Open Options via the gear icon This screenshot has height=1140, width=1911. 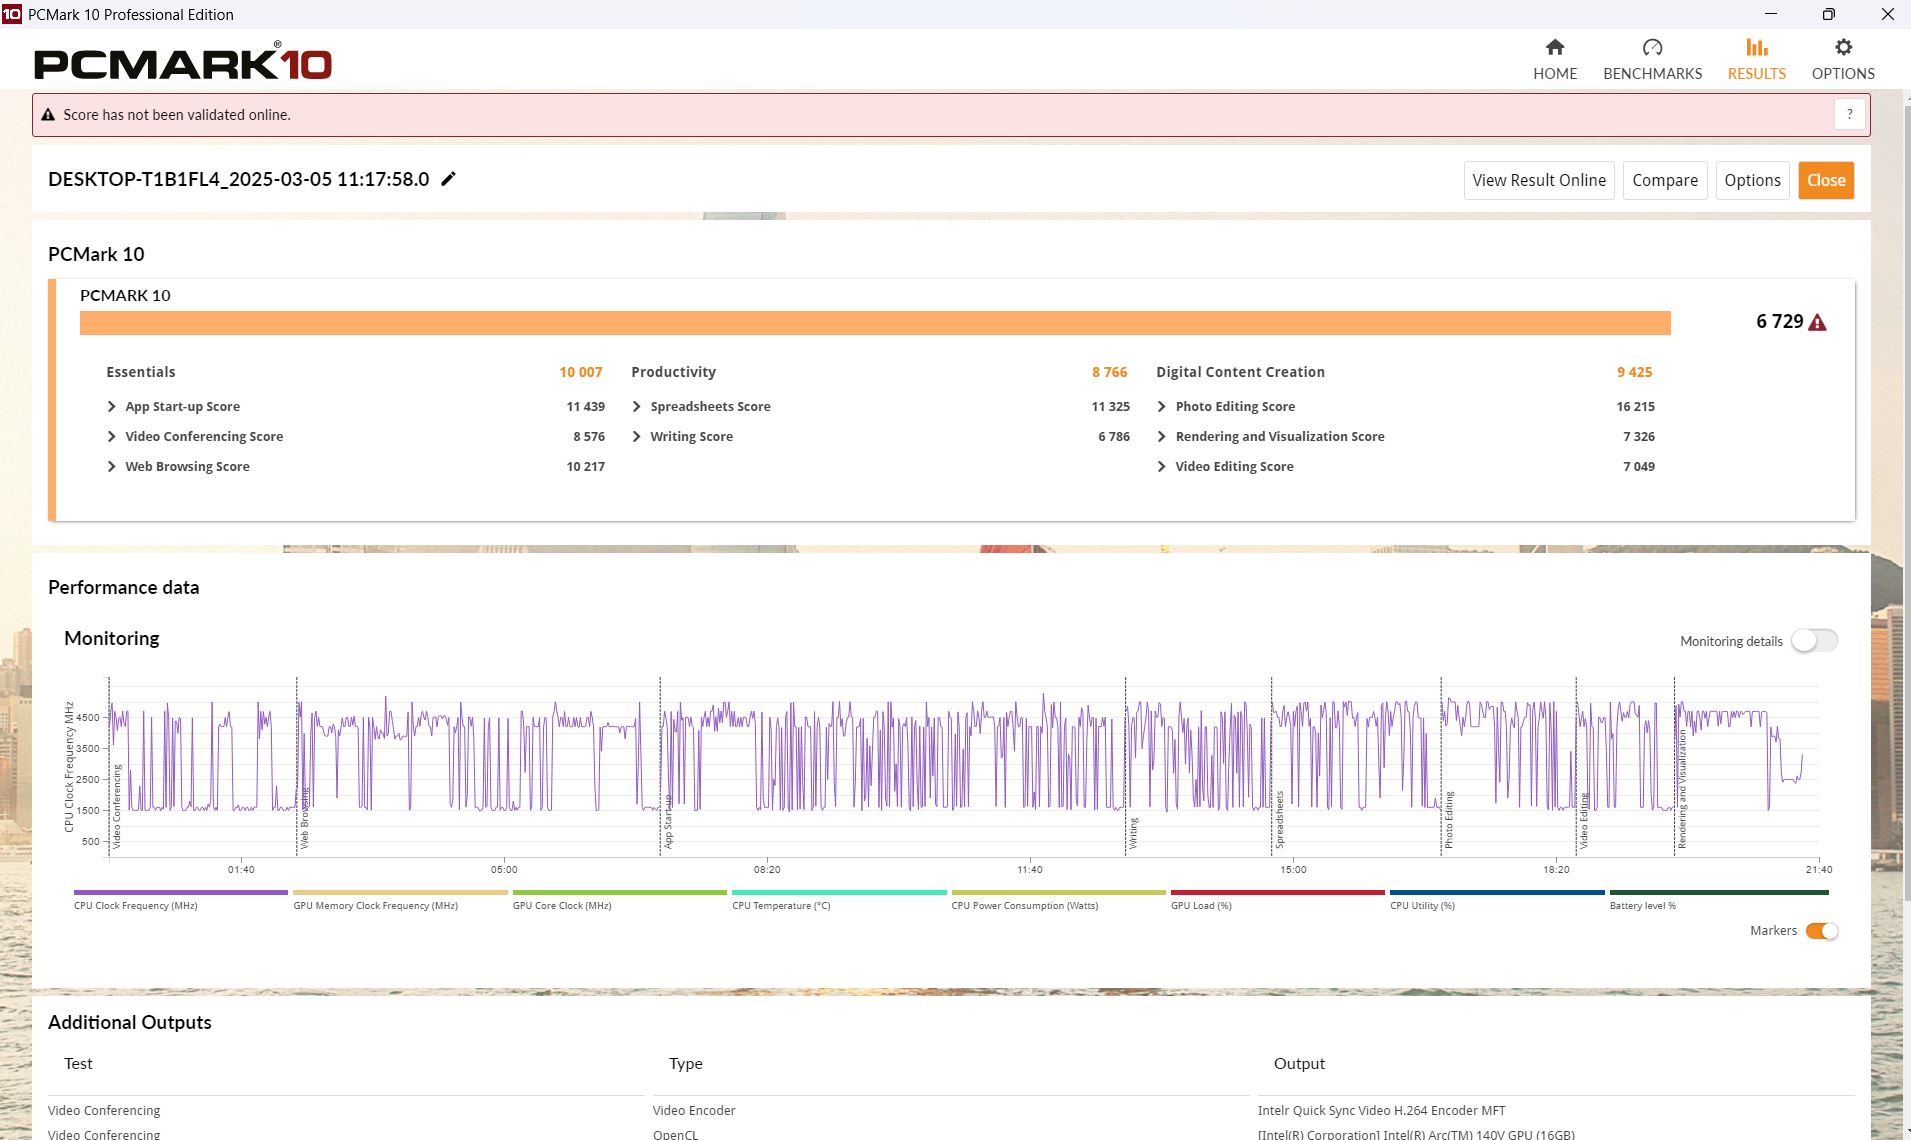point(1843,48)
